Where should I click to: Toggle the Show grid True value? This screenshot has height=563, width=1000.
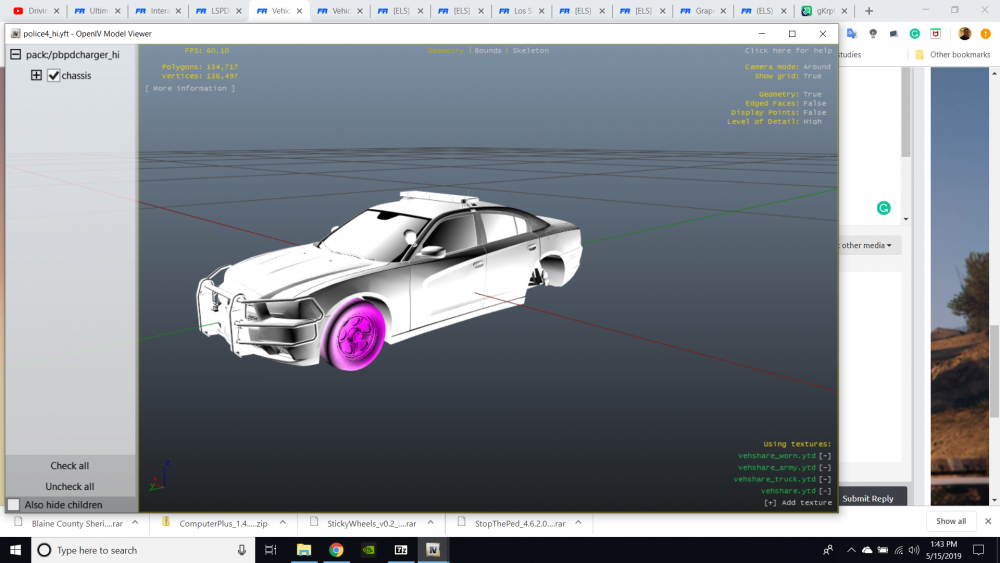(x=812, y=76)
